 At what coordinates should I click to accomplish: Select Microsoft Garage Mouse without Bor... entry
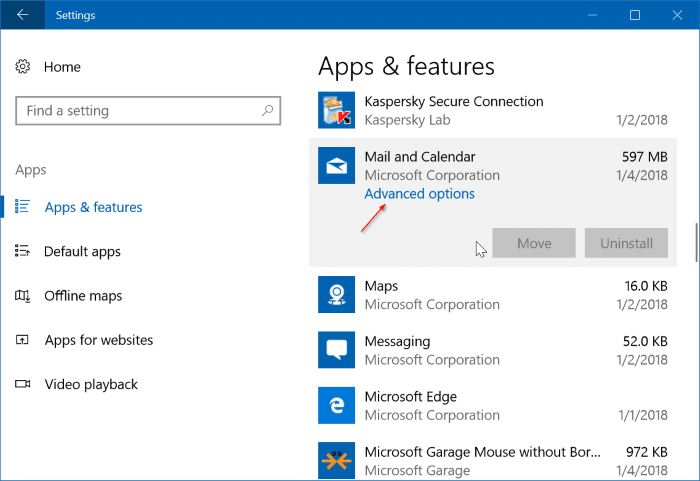point(493,460)
